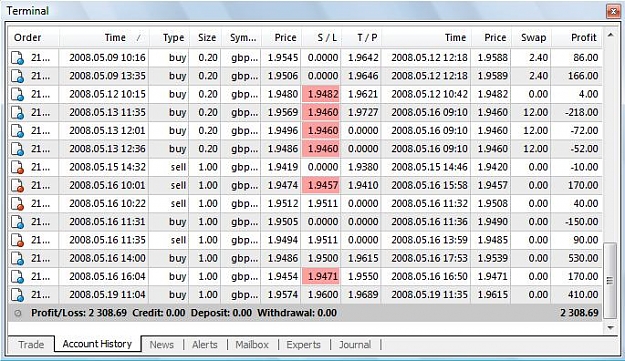Image resolution: width=625 pixels, height=361 pixels.
Task: Sort by the T / P column header
Action: [362, 38]
